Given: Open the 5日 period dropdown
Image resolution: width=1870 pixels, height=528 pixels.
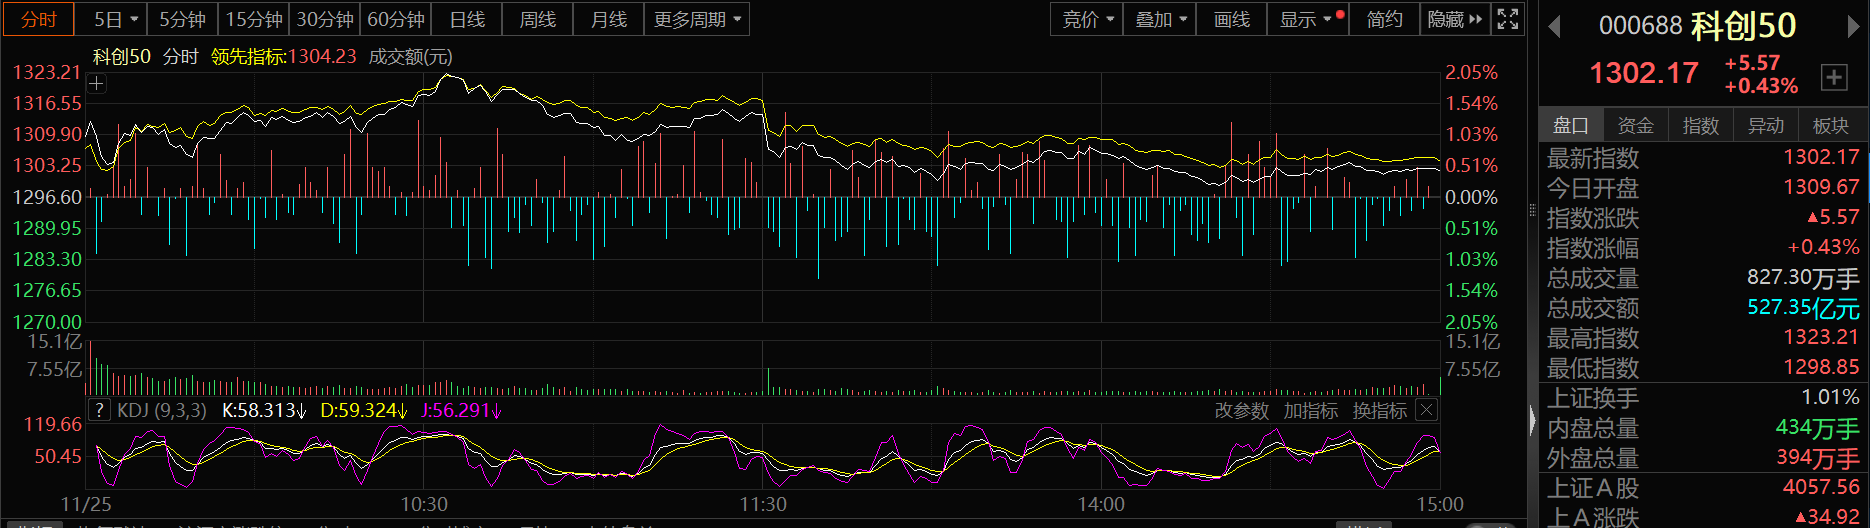Looking at the screenshot, I should [116, 19].
